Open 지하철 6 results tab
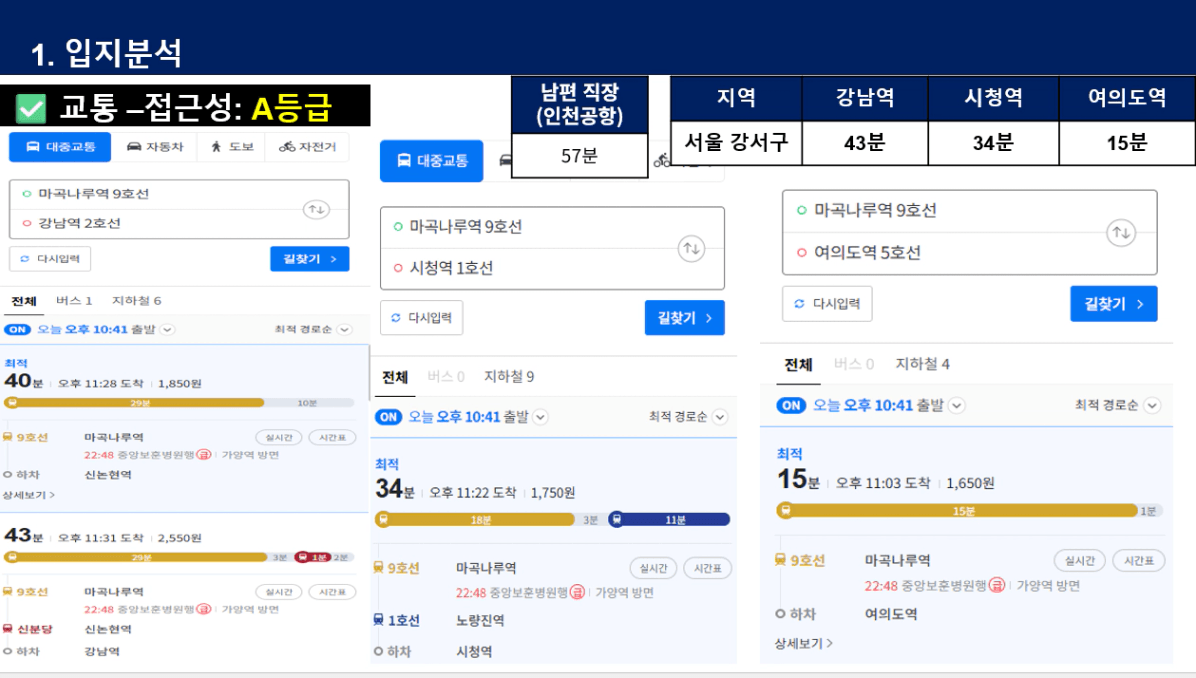This screenshot has height=678, width=1196. pos(137,300)
